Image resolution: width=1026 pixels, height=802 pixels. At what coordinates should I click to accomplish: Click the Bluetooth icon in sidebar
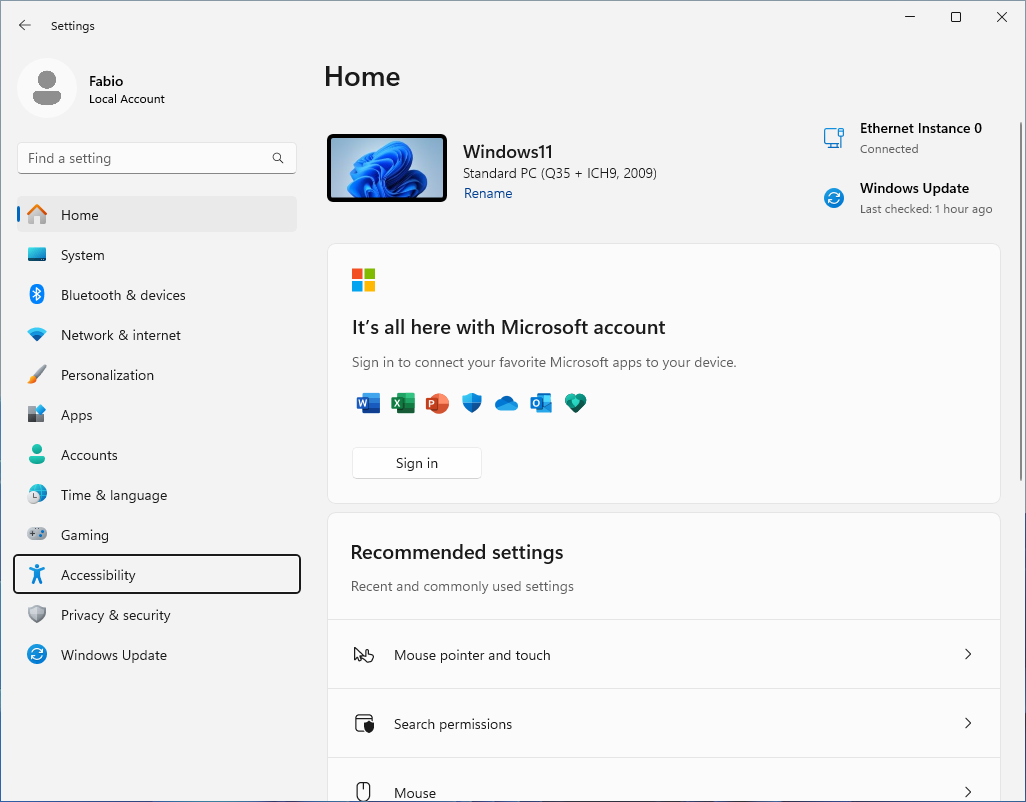click(37, 294)
